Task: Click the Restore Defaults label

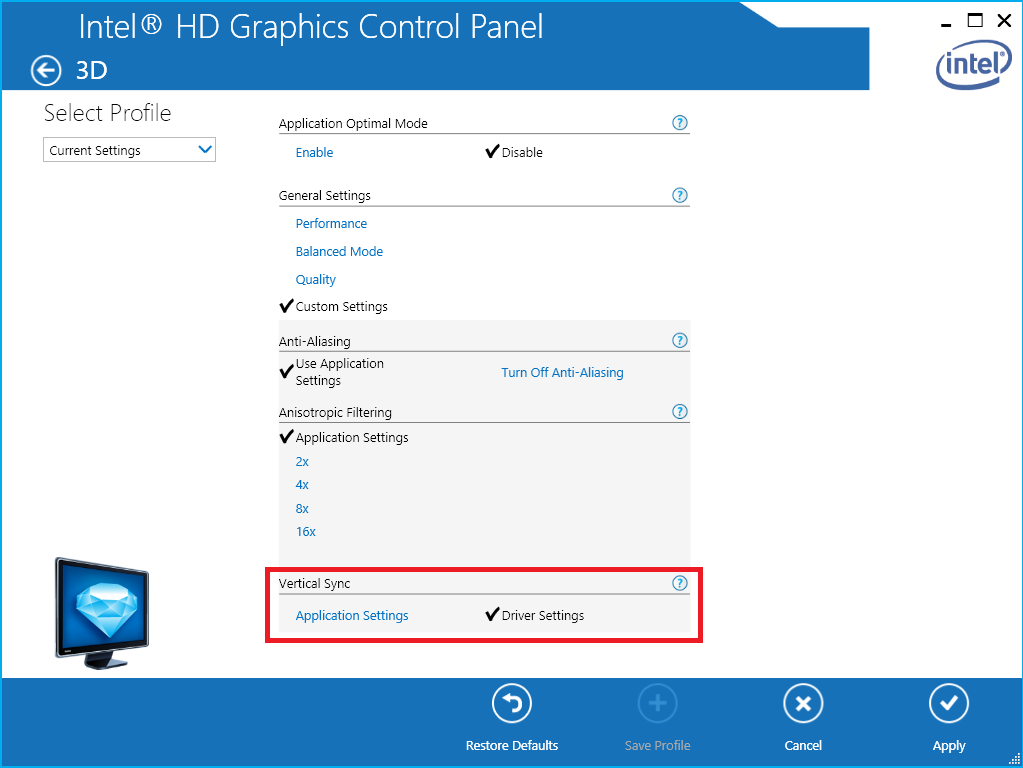Action: 512,745
